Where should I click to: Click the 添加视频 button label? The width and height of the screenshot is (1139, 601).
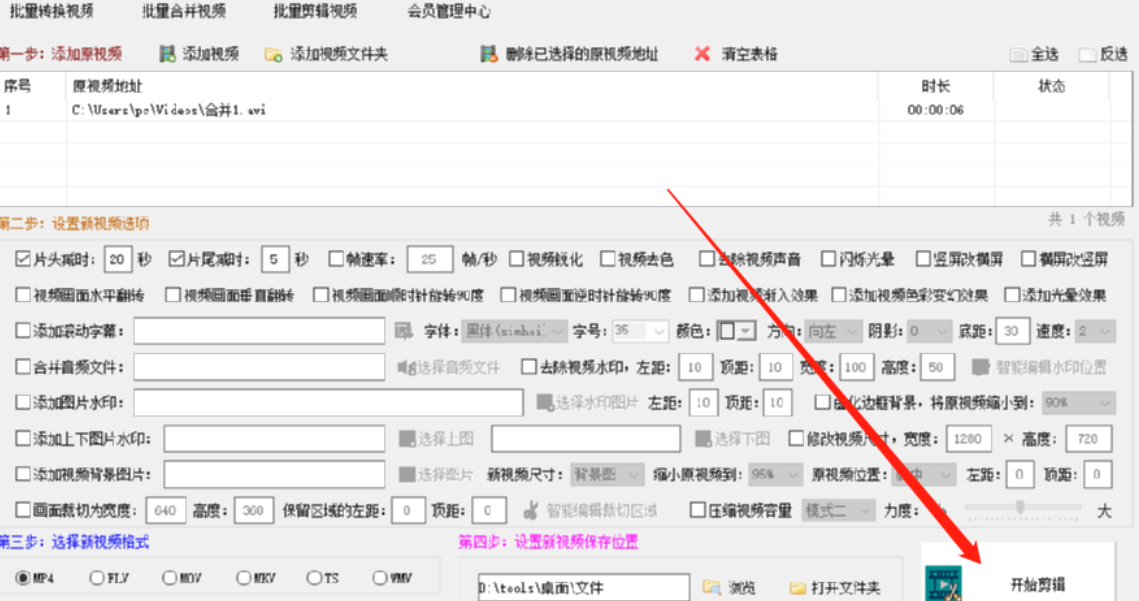(210, 54)
